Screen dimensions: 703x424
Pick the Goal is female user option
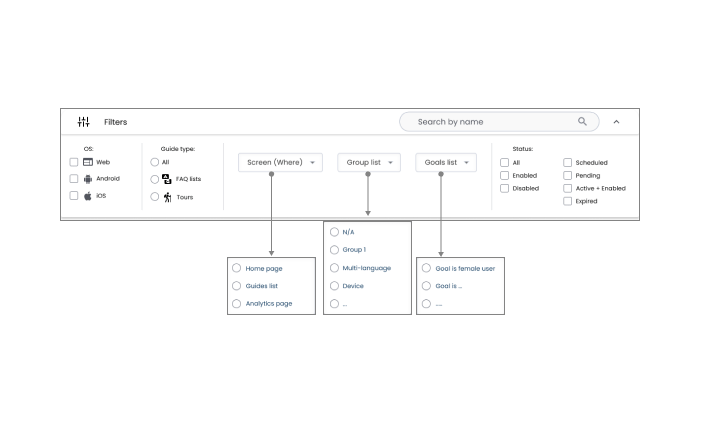(426, 268)
